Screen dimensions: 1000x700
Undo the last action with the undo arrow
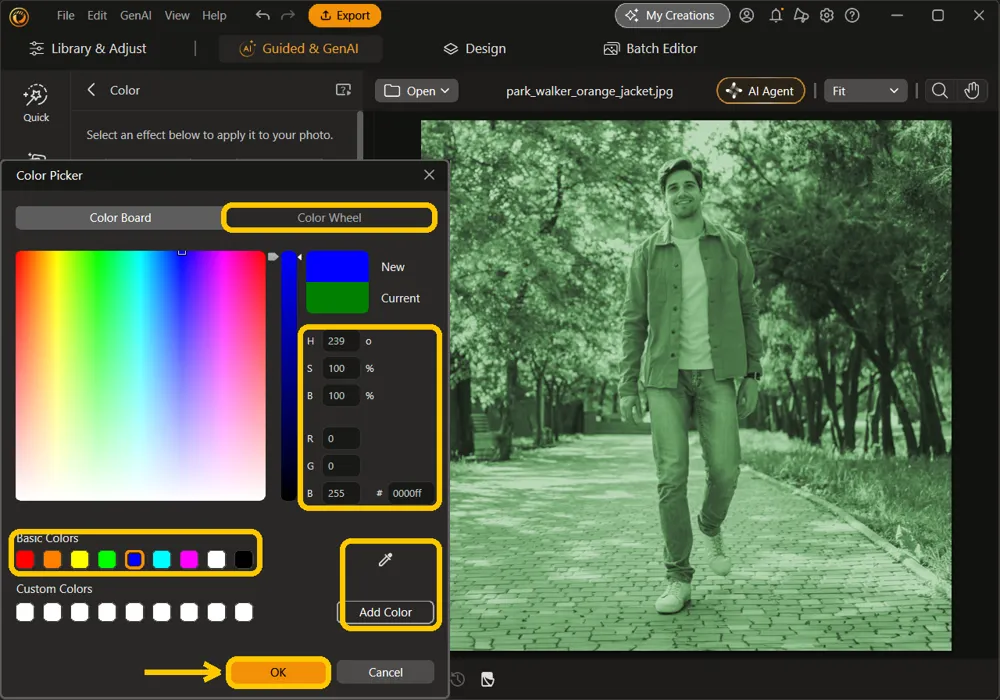click(x=262, y=15)
